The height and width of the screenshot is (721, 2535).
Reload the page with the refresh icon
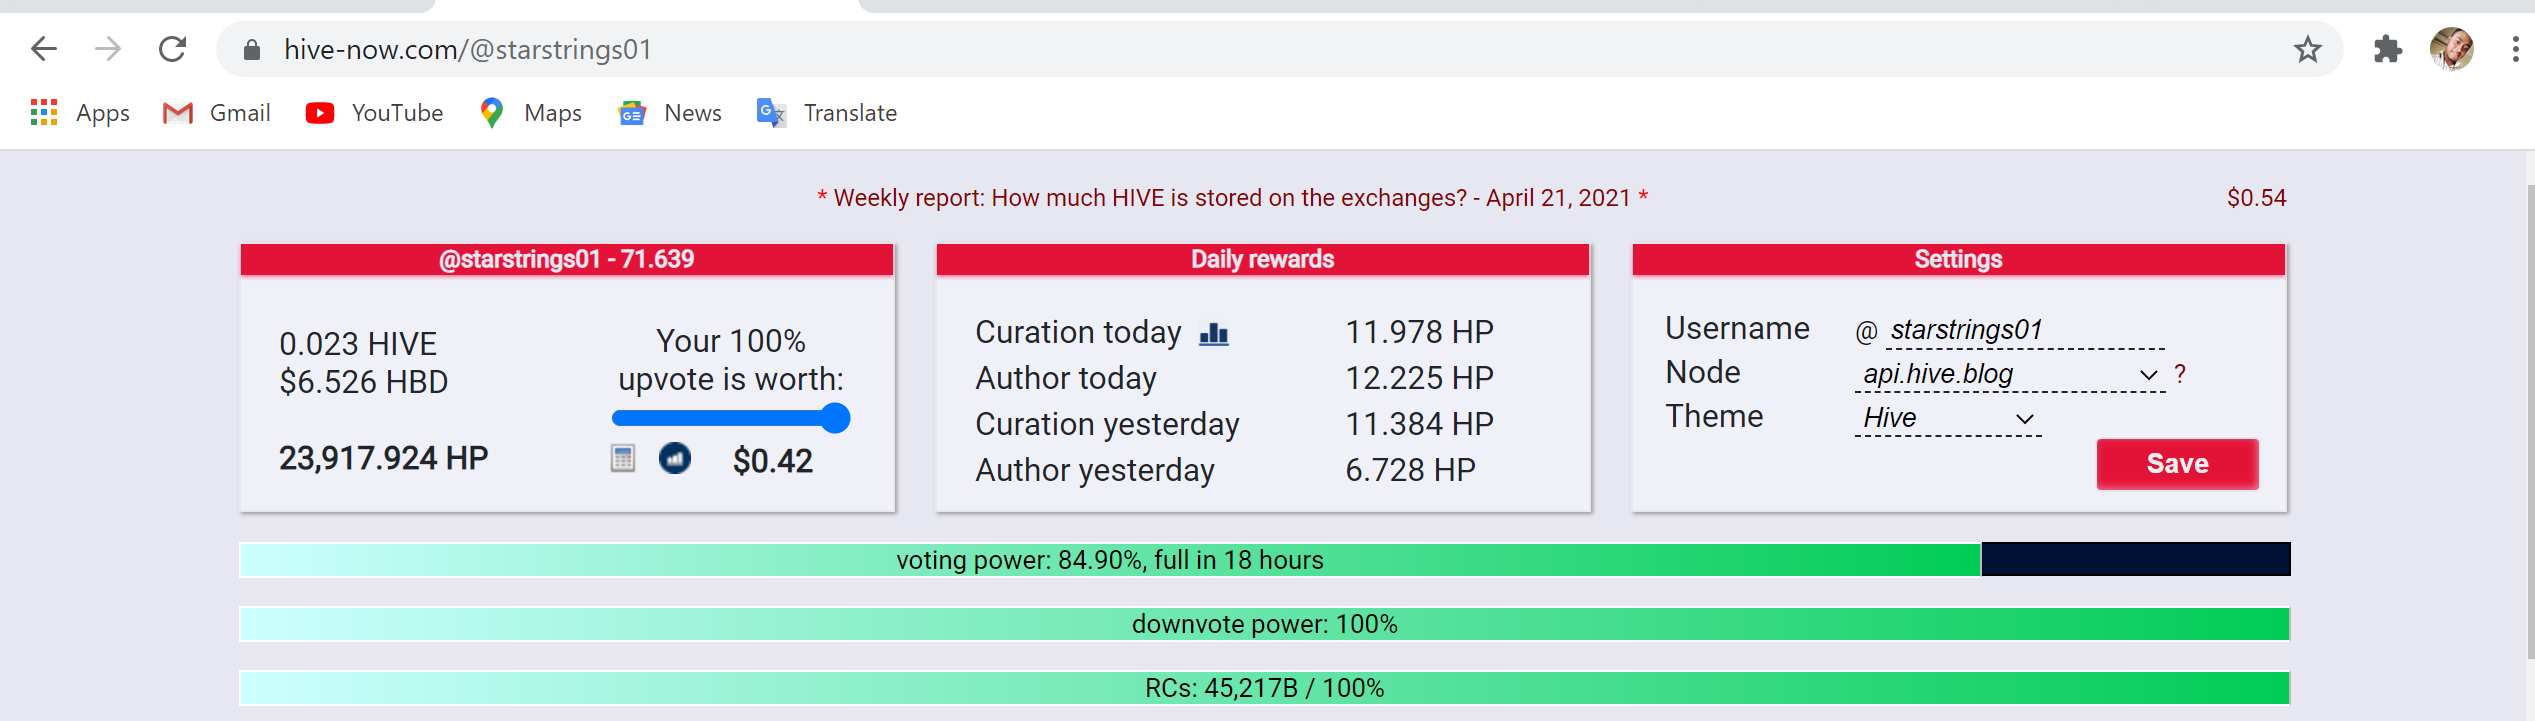[173, 49]
